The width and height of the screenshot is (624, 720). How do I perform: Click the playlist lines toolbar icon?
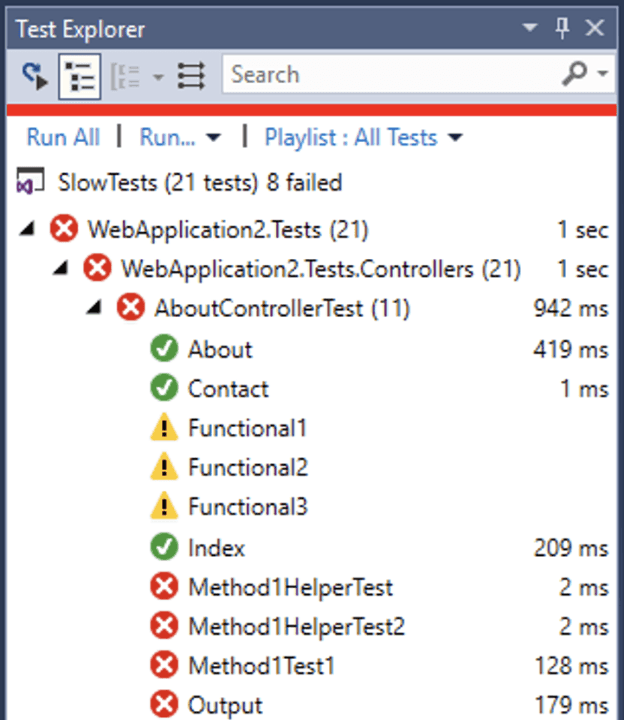pyautogui.click(x=191, y=75)
